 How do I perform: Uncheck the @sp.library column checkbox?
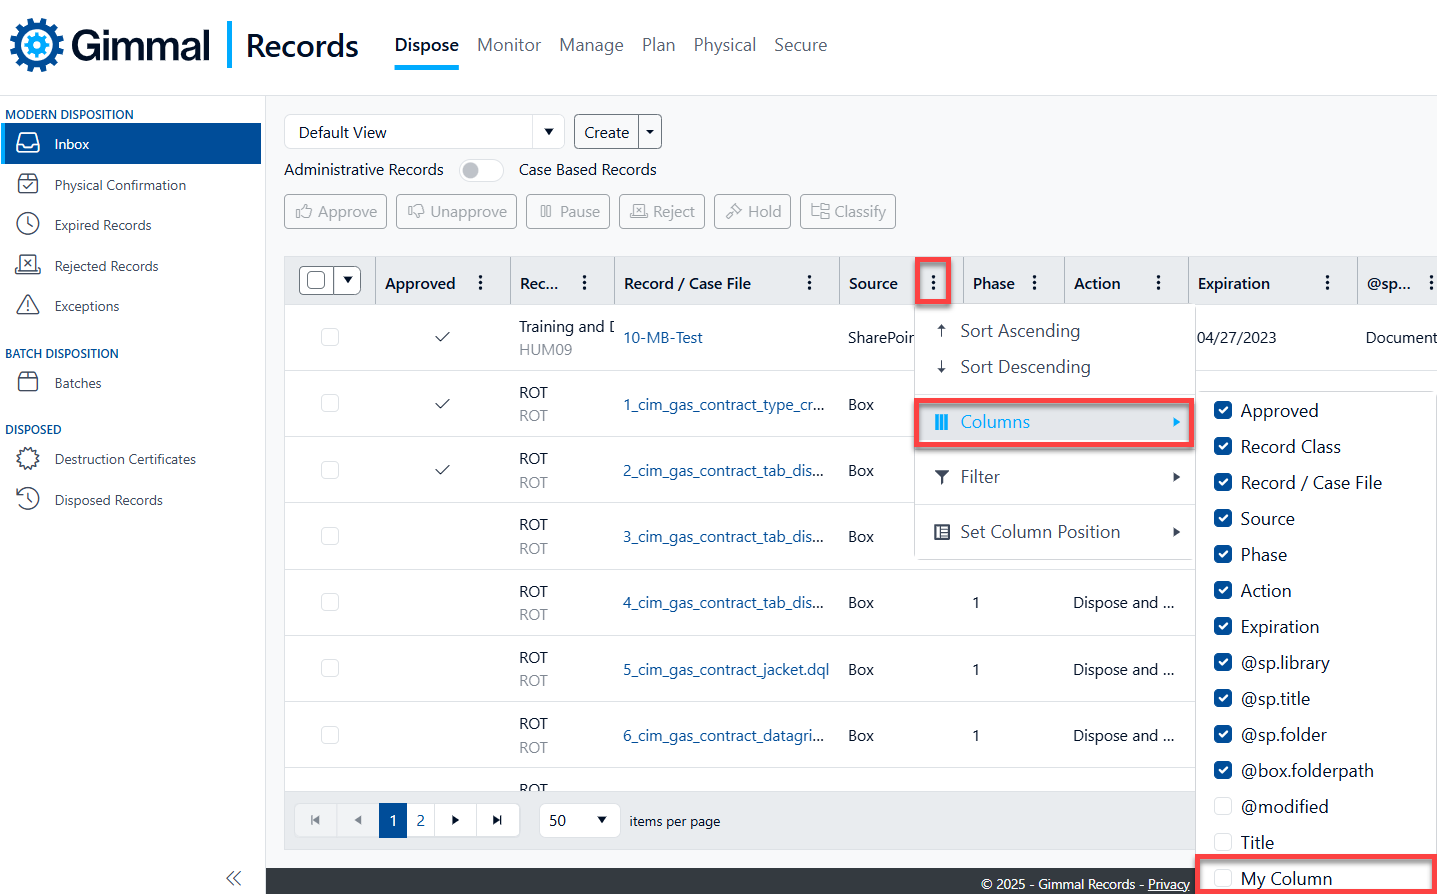click(1223, 662)
